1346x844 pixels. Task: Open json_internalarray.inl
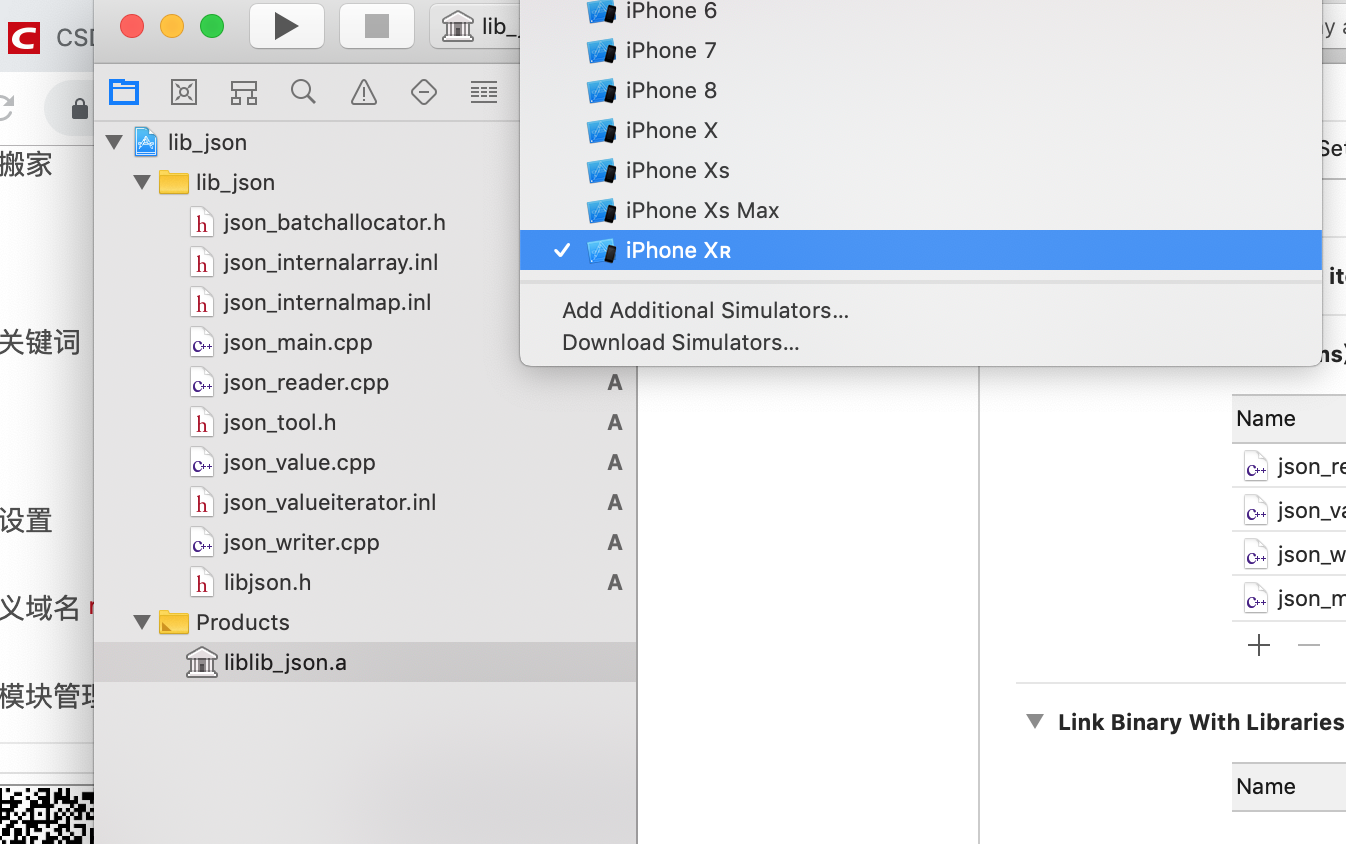click(x=331, y=262)
